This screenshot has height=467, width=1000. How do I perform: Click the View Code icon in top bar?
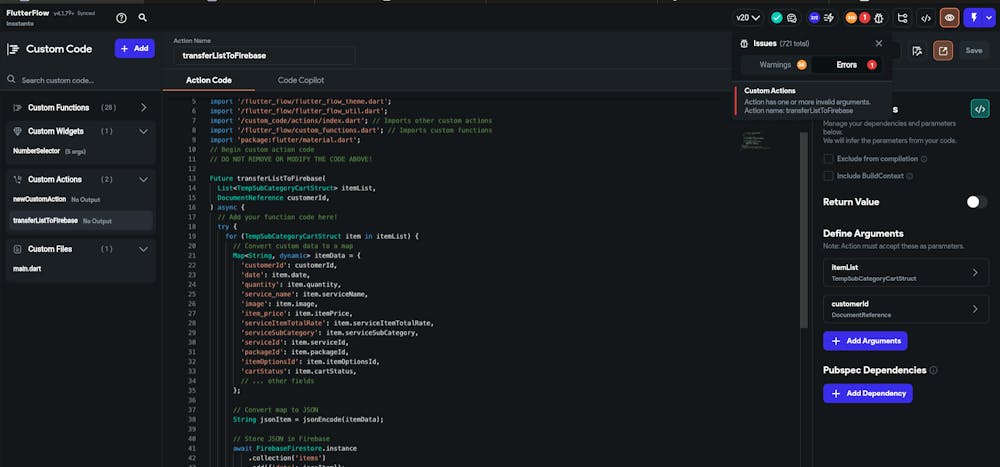click(926, 18)
